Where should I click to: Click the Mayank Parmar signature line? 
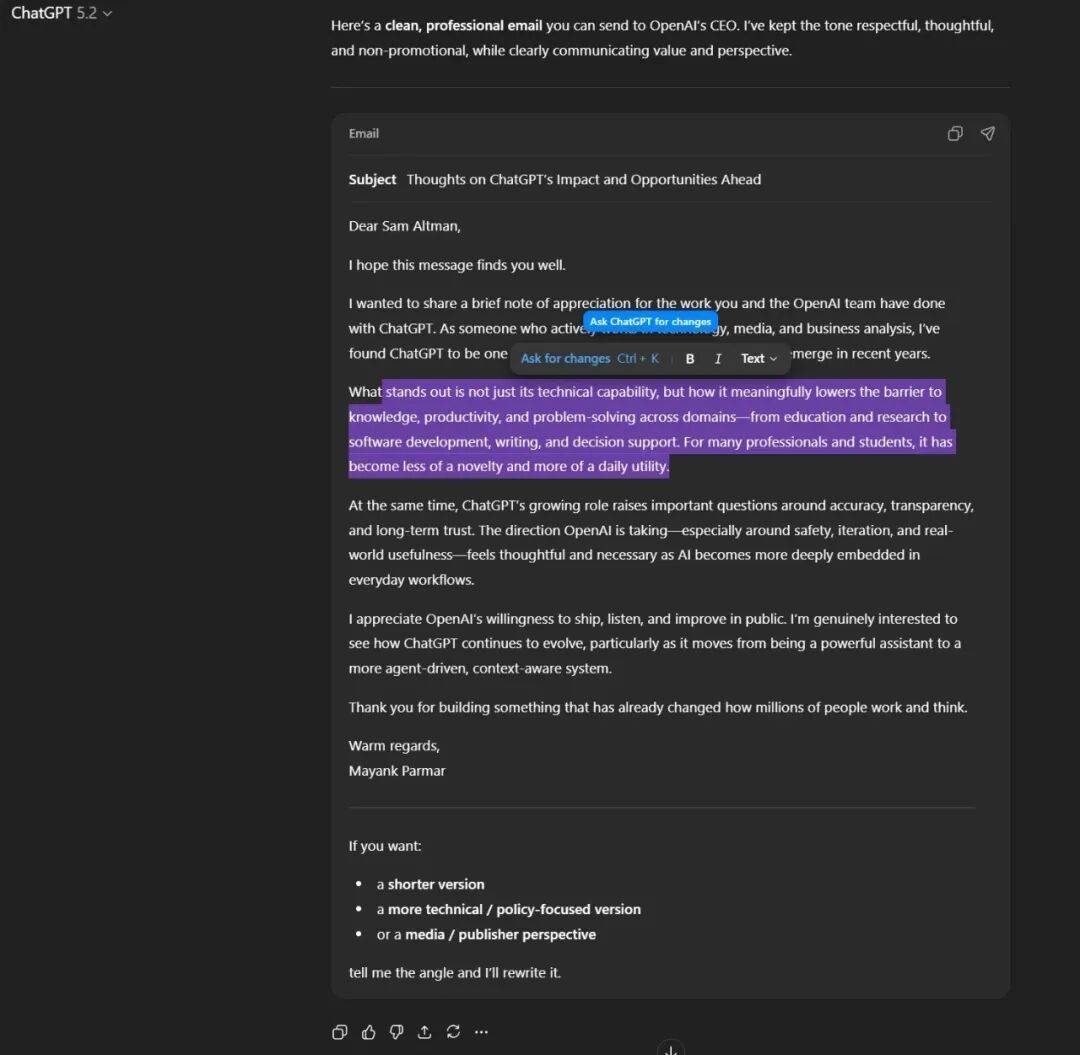coord(397,771)
